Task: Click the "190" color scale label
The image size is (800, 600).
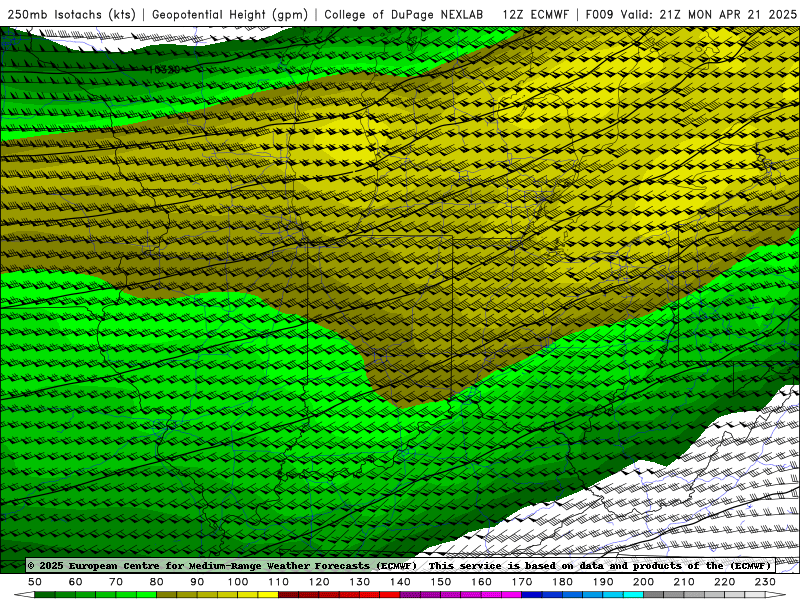Action: (x=603, y=582)
